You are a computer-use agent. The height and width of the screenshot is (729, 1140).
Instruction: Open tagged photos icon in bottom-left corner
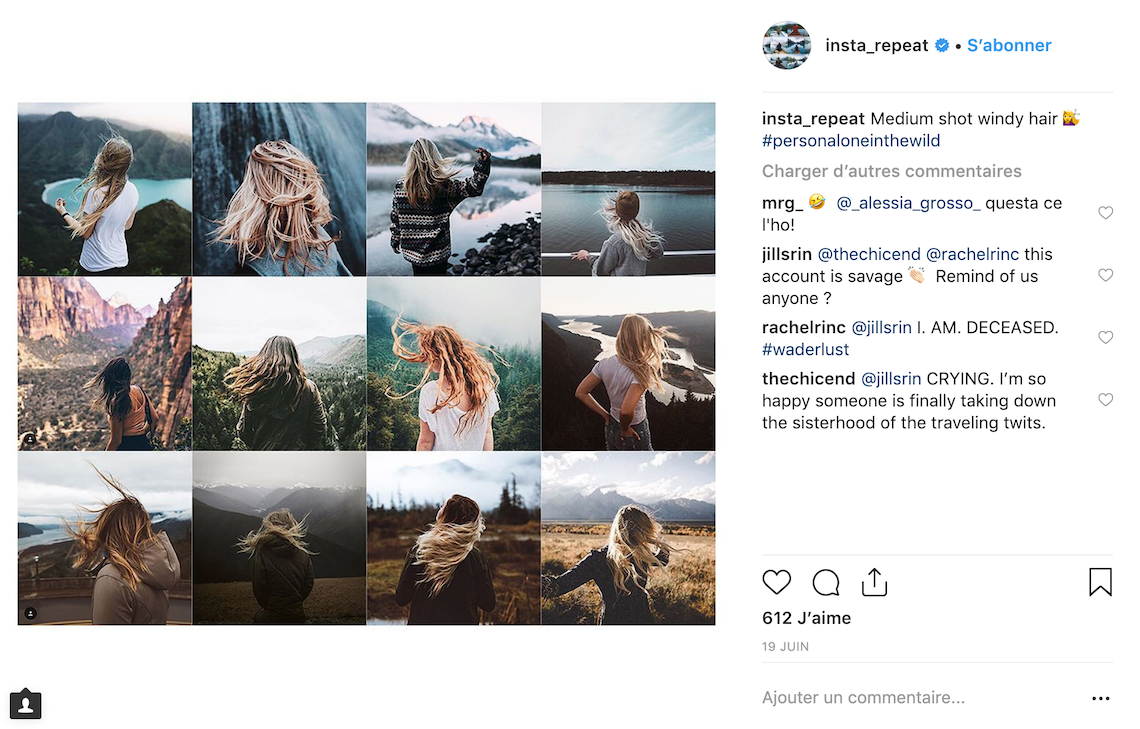point(25,704)
